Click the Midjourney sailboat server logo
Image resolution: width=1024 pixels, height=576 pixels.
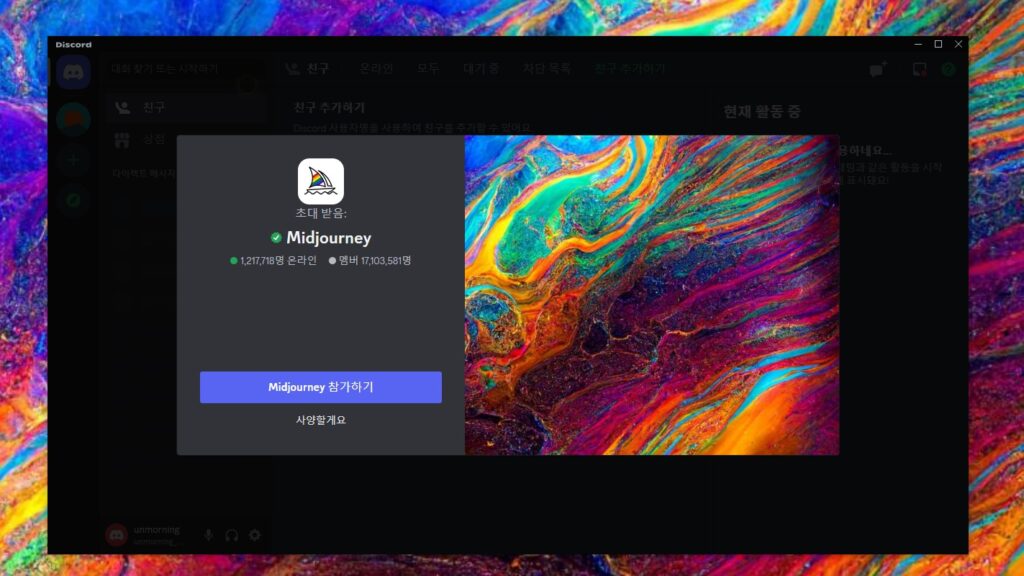pos(321,182)
